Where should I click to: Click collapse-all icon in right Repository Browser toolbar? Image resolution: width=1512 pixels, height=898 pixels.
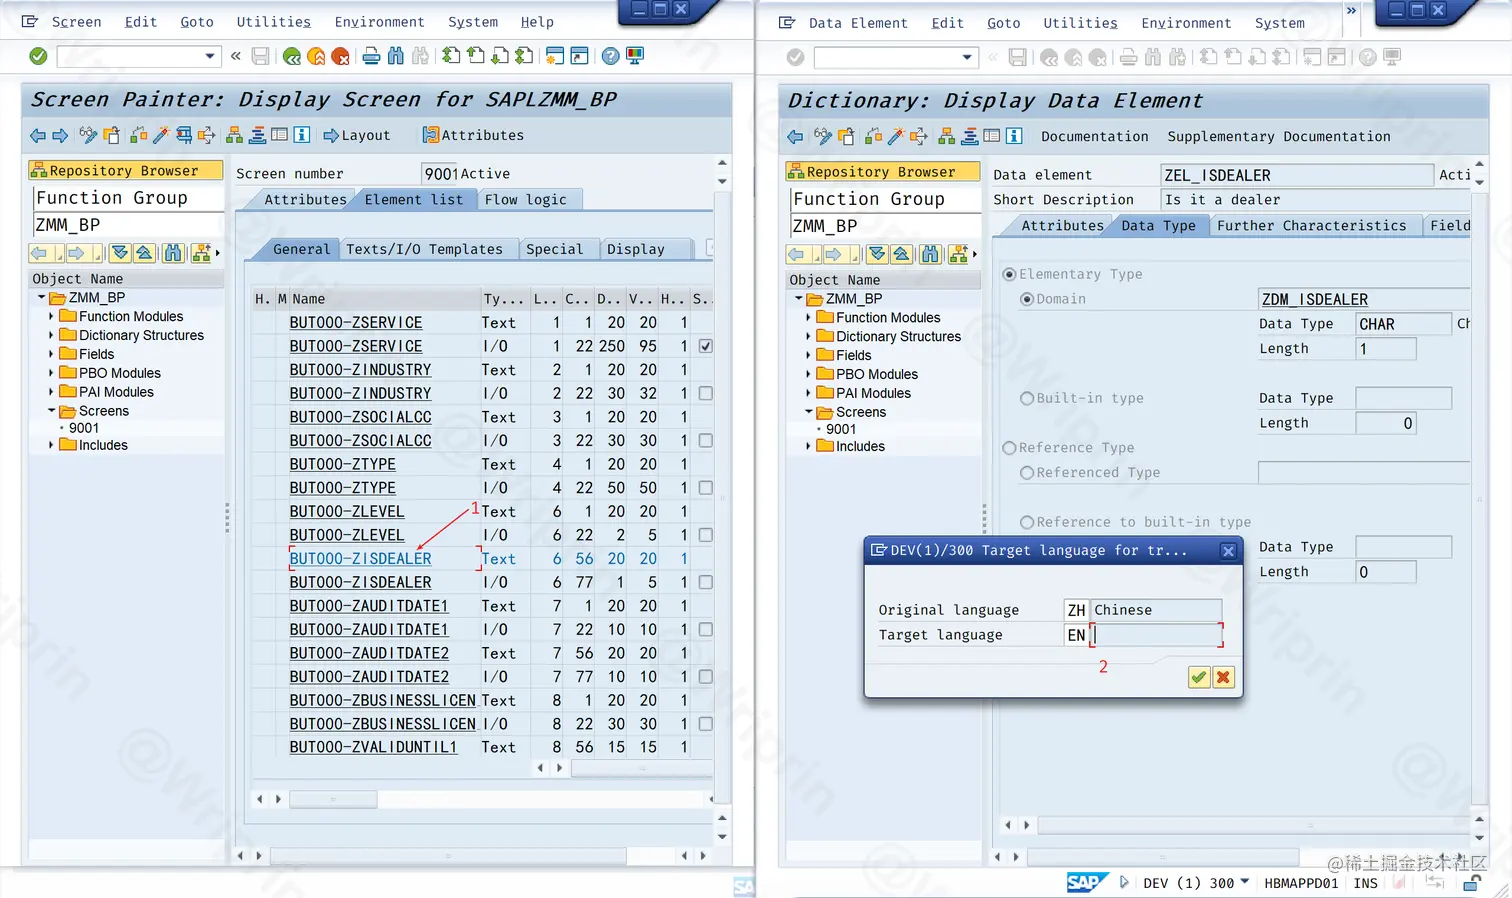pyautogui.click(x=901, y=254)
